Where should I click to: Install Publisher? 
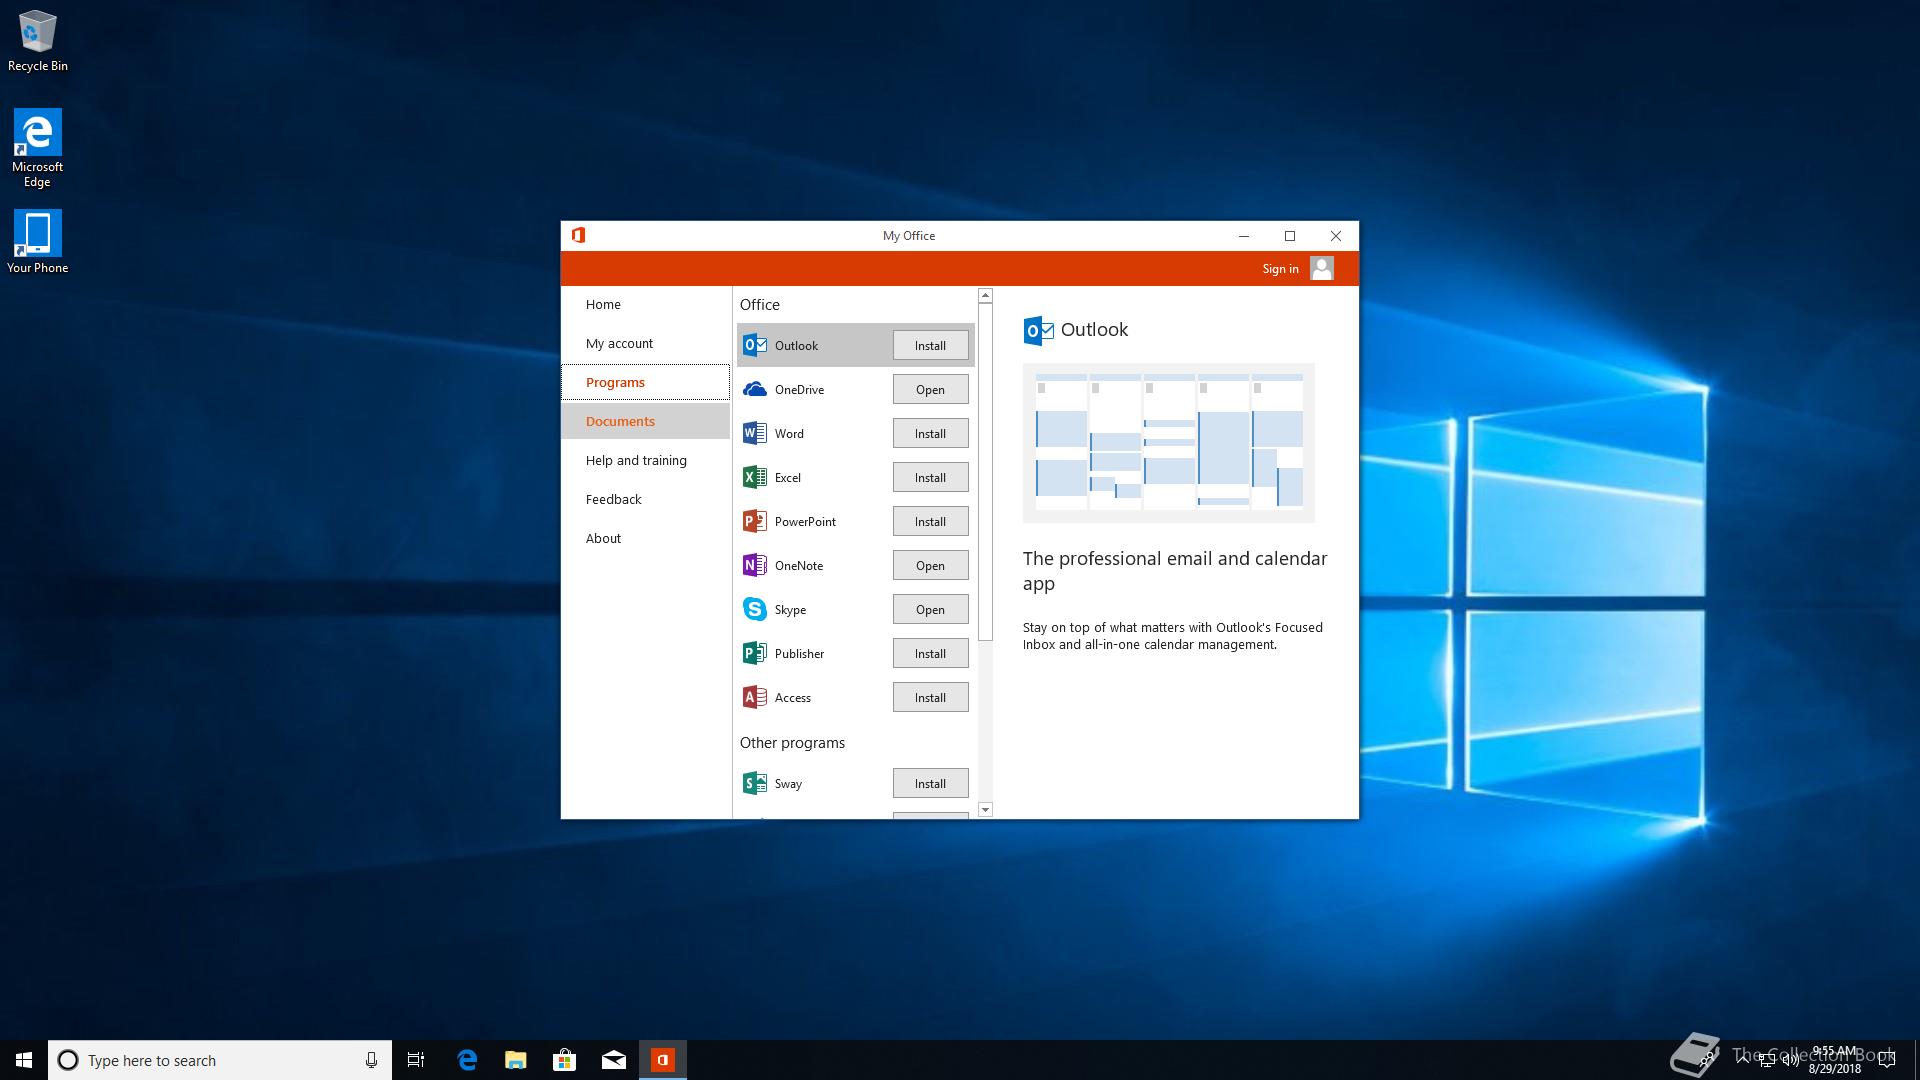930,653
